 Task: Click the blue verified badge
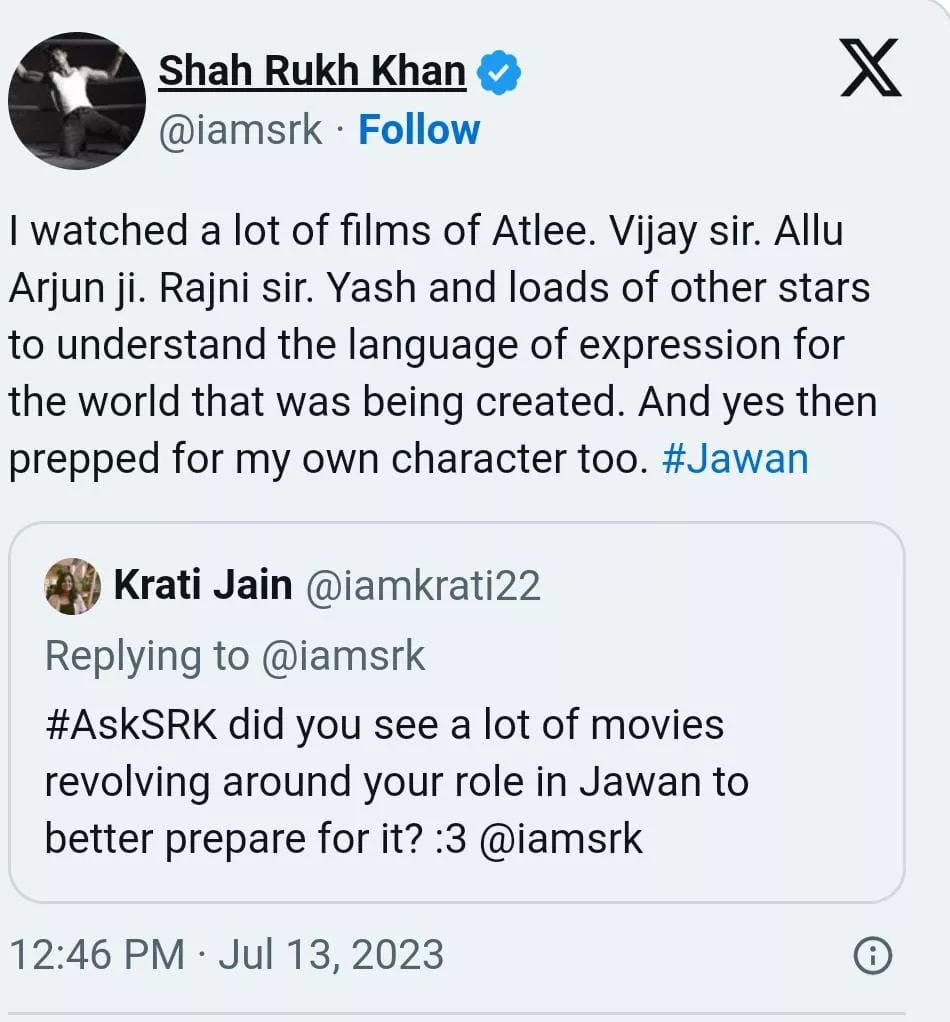click(497, 73)
